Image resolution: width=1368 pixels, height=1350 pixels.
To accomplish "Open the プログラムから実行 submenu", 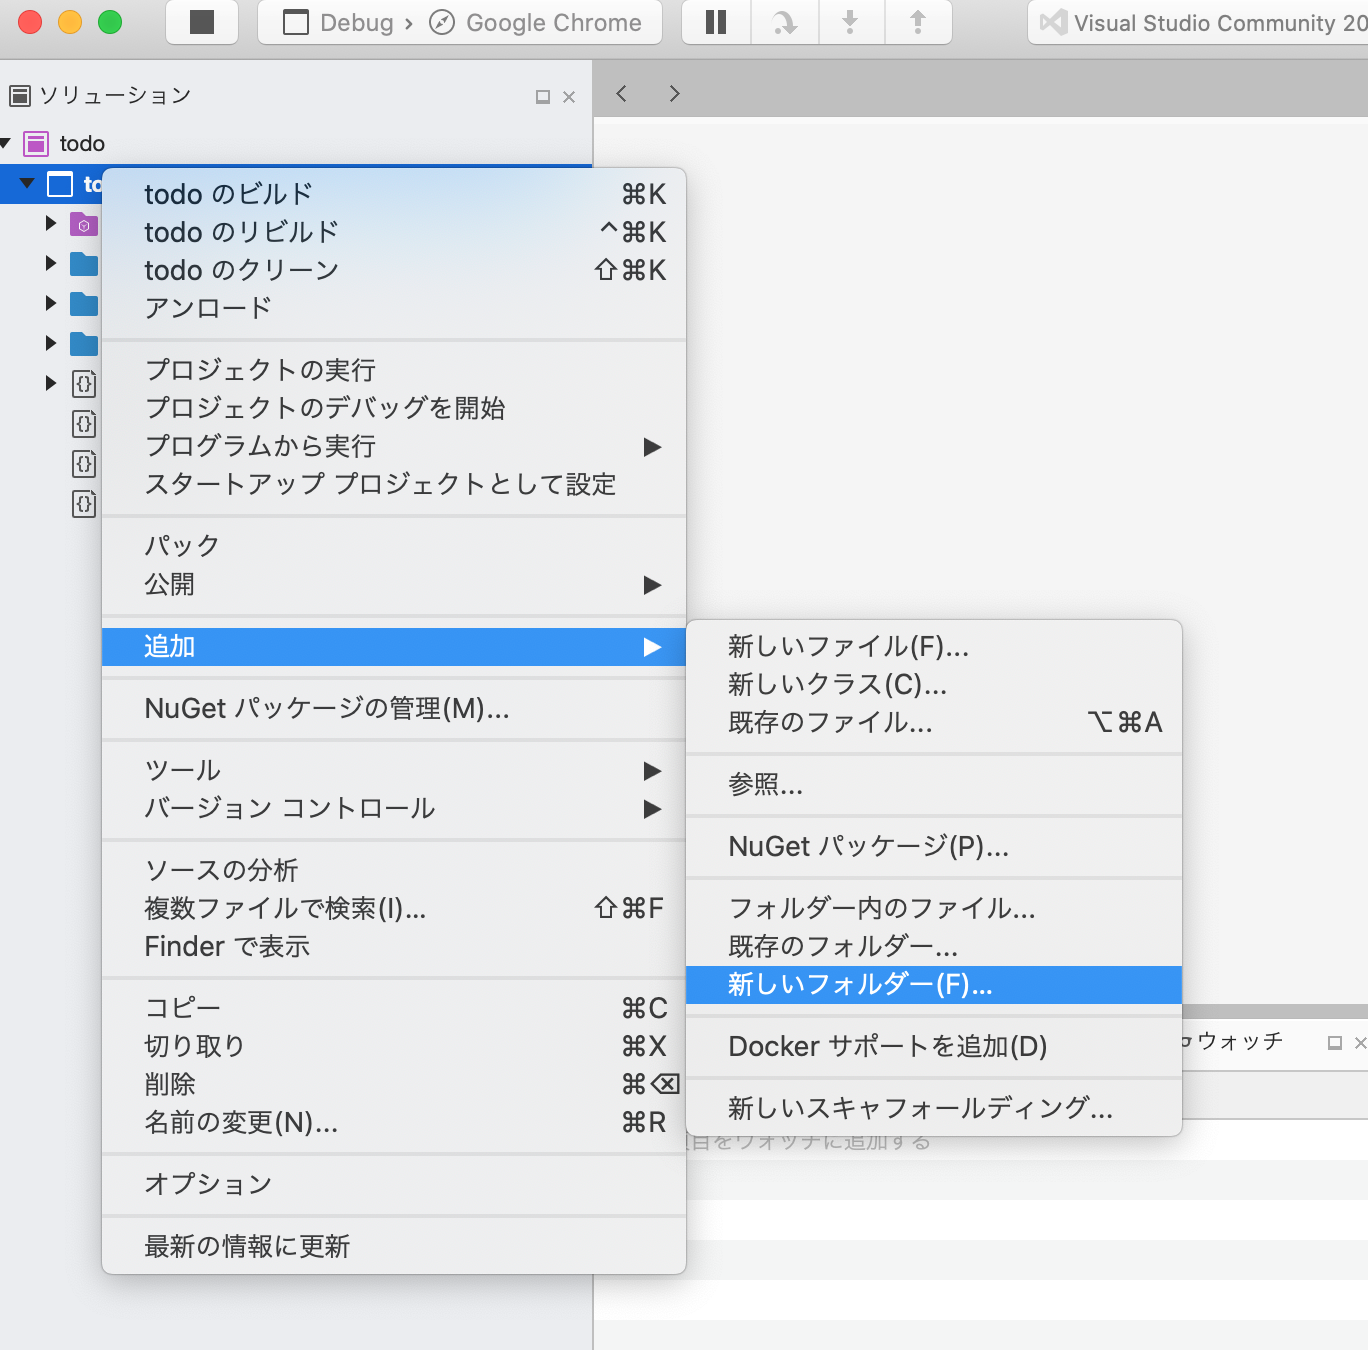I will [394, 446].
